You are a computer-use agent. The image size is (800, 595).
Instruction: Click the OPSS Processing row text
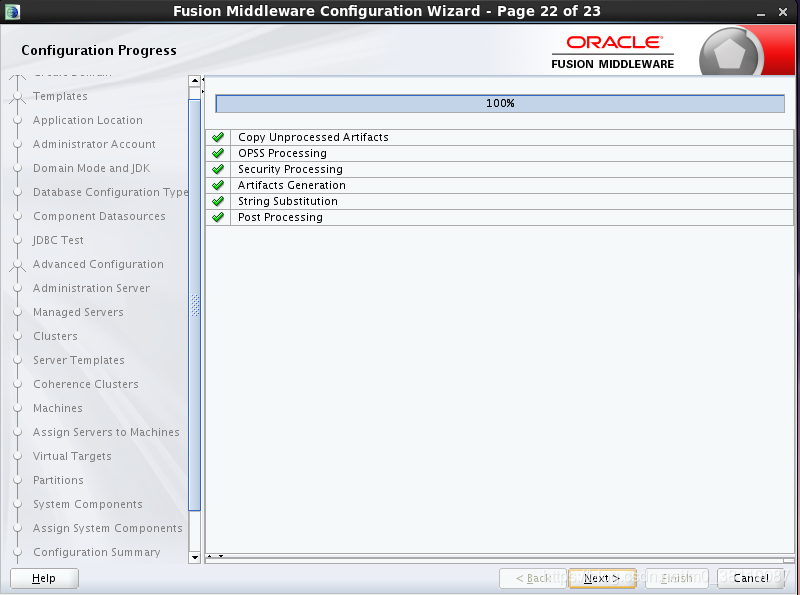click(282, 153)
